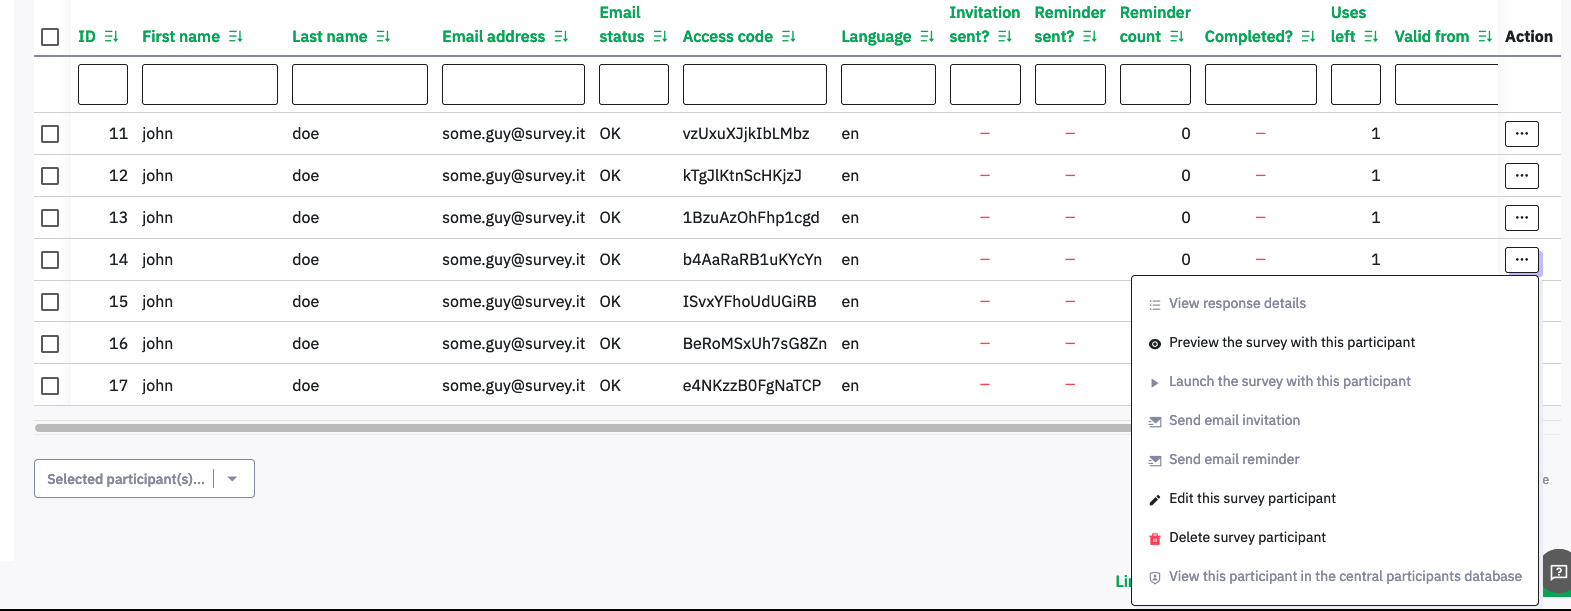
Task: Click the sort icon next to First name
Action: click(235, 37)
